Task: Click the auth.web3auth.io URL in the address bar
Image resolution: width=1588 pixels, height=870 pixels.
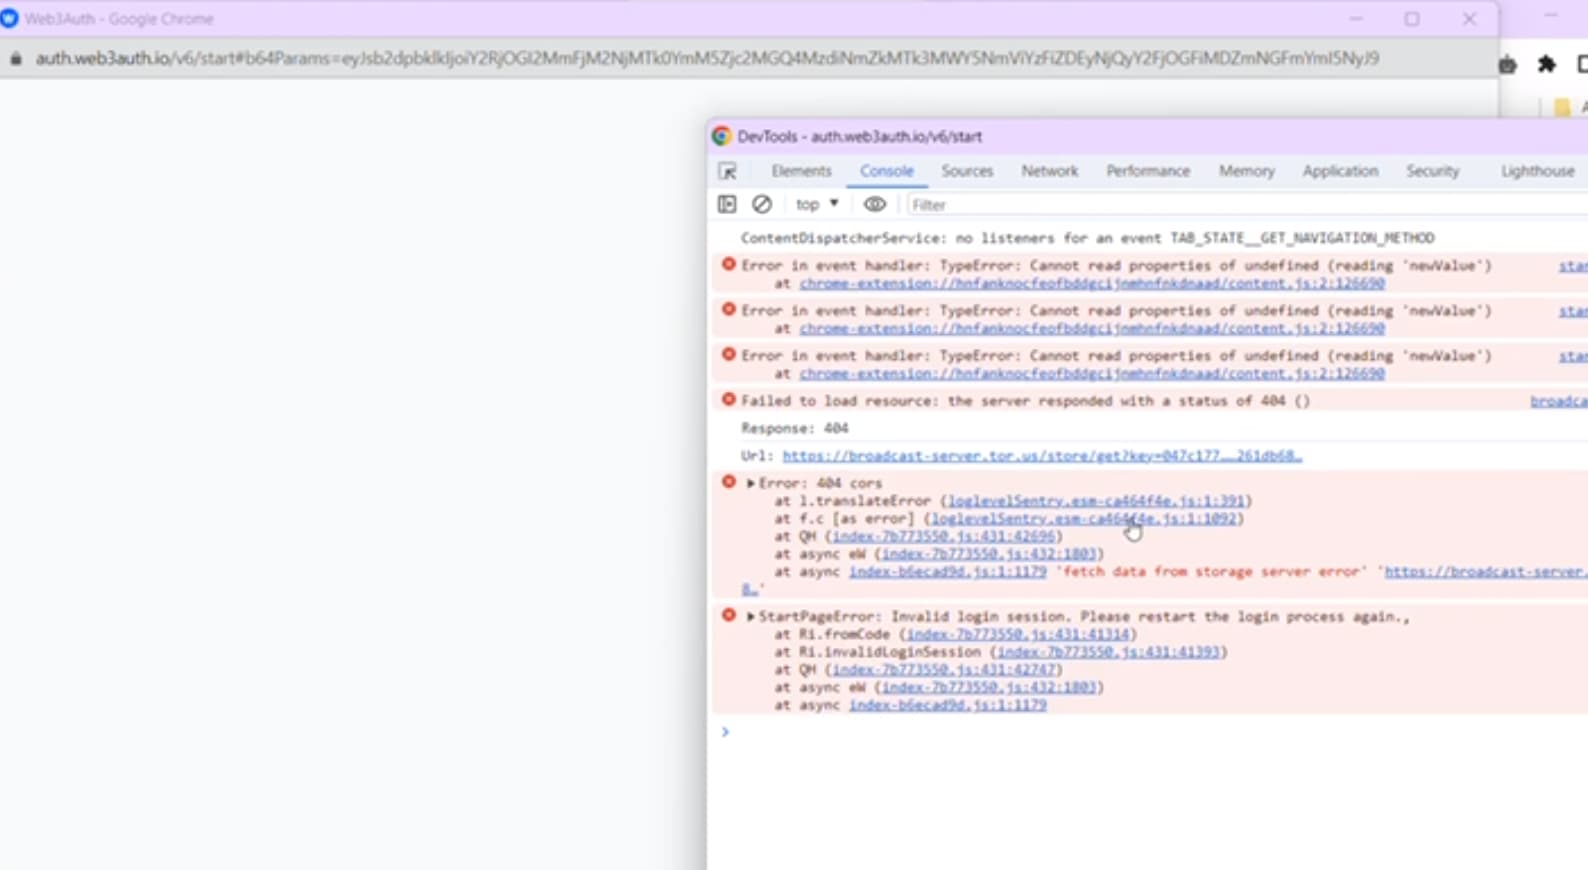Action: (707, 59)
